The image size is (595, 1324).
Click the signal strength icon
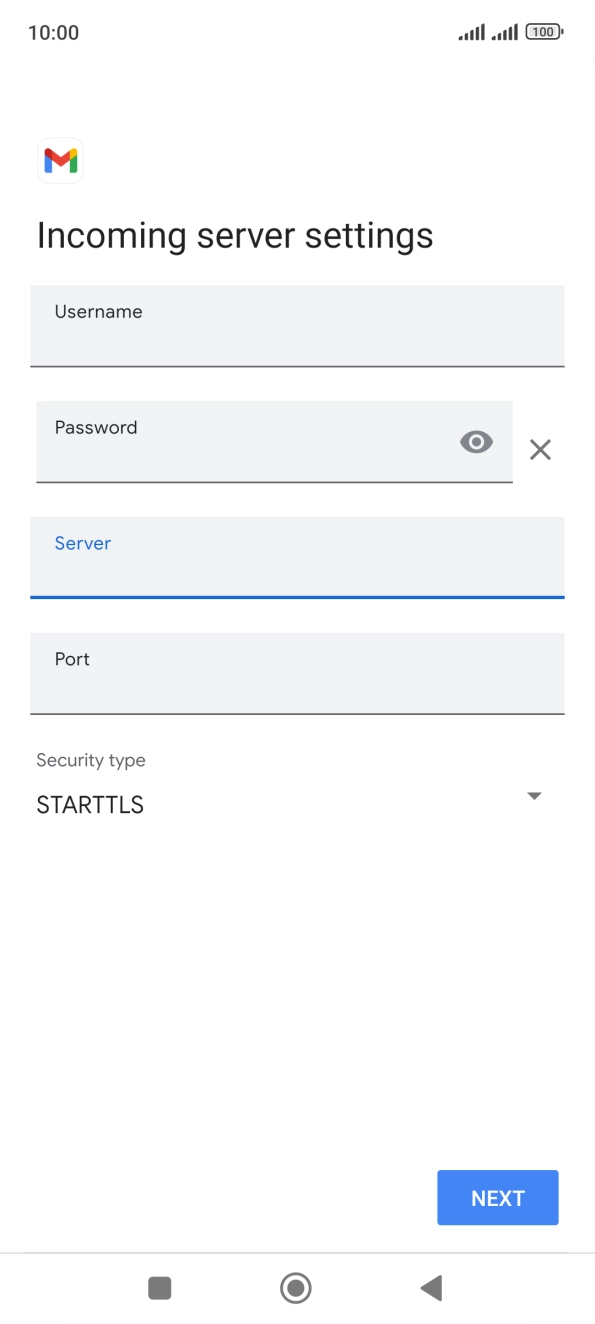471,31
